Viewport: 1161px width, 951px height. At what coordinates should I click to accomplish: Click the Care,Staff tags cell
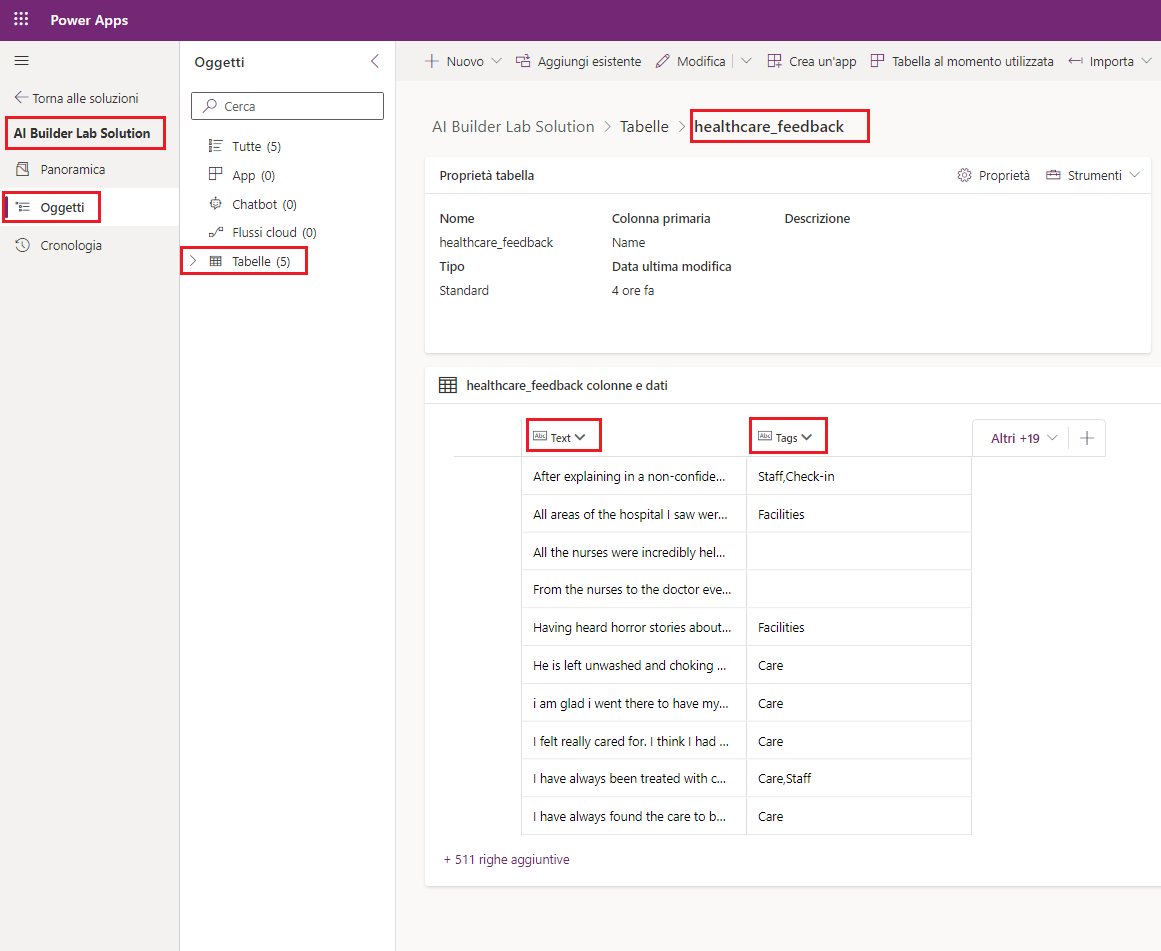859,778
